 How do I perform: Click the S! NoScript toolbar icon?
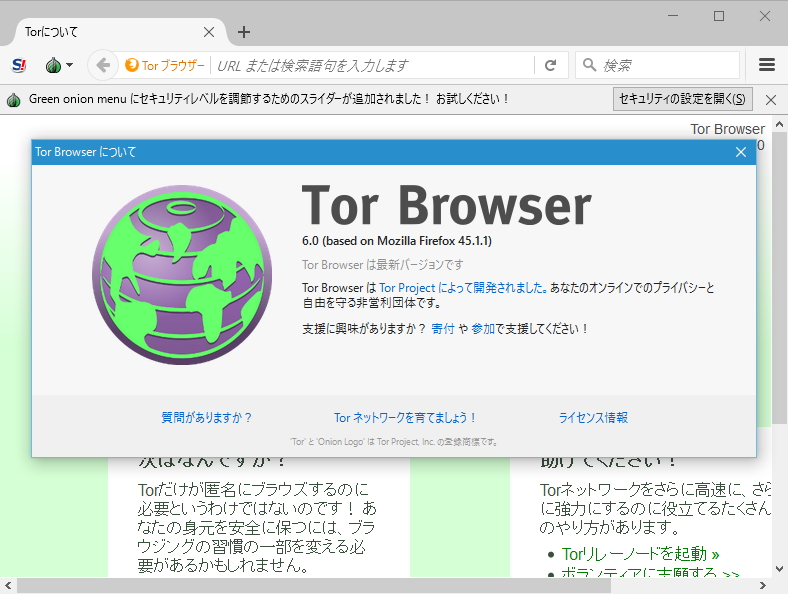[19, 65]
